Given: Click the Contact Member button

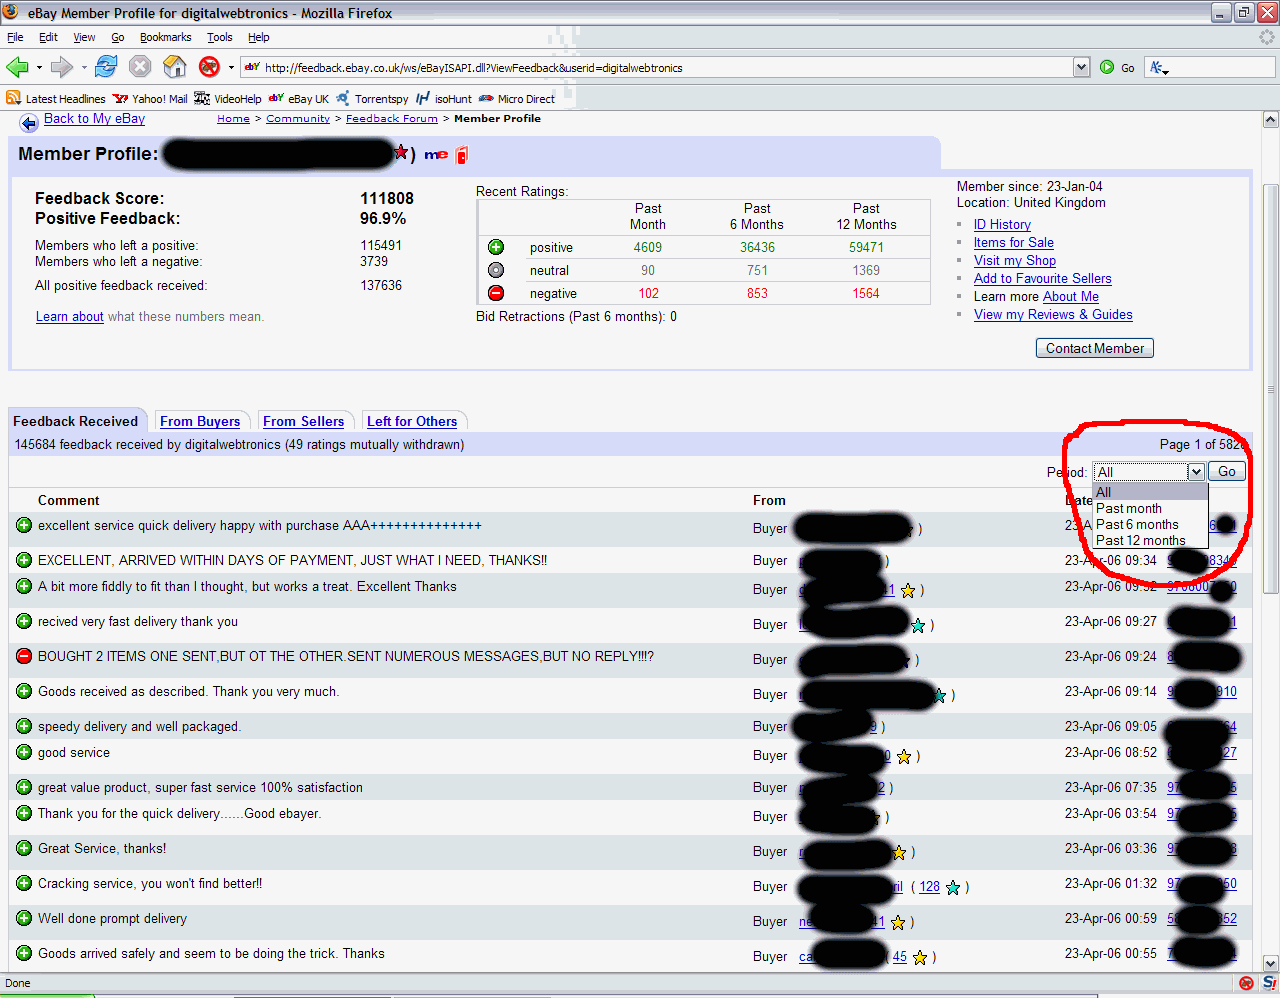Looking at the screenshot, I should click(x=1095, y=348).
